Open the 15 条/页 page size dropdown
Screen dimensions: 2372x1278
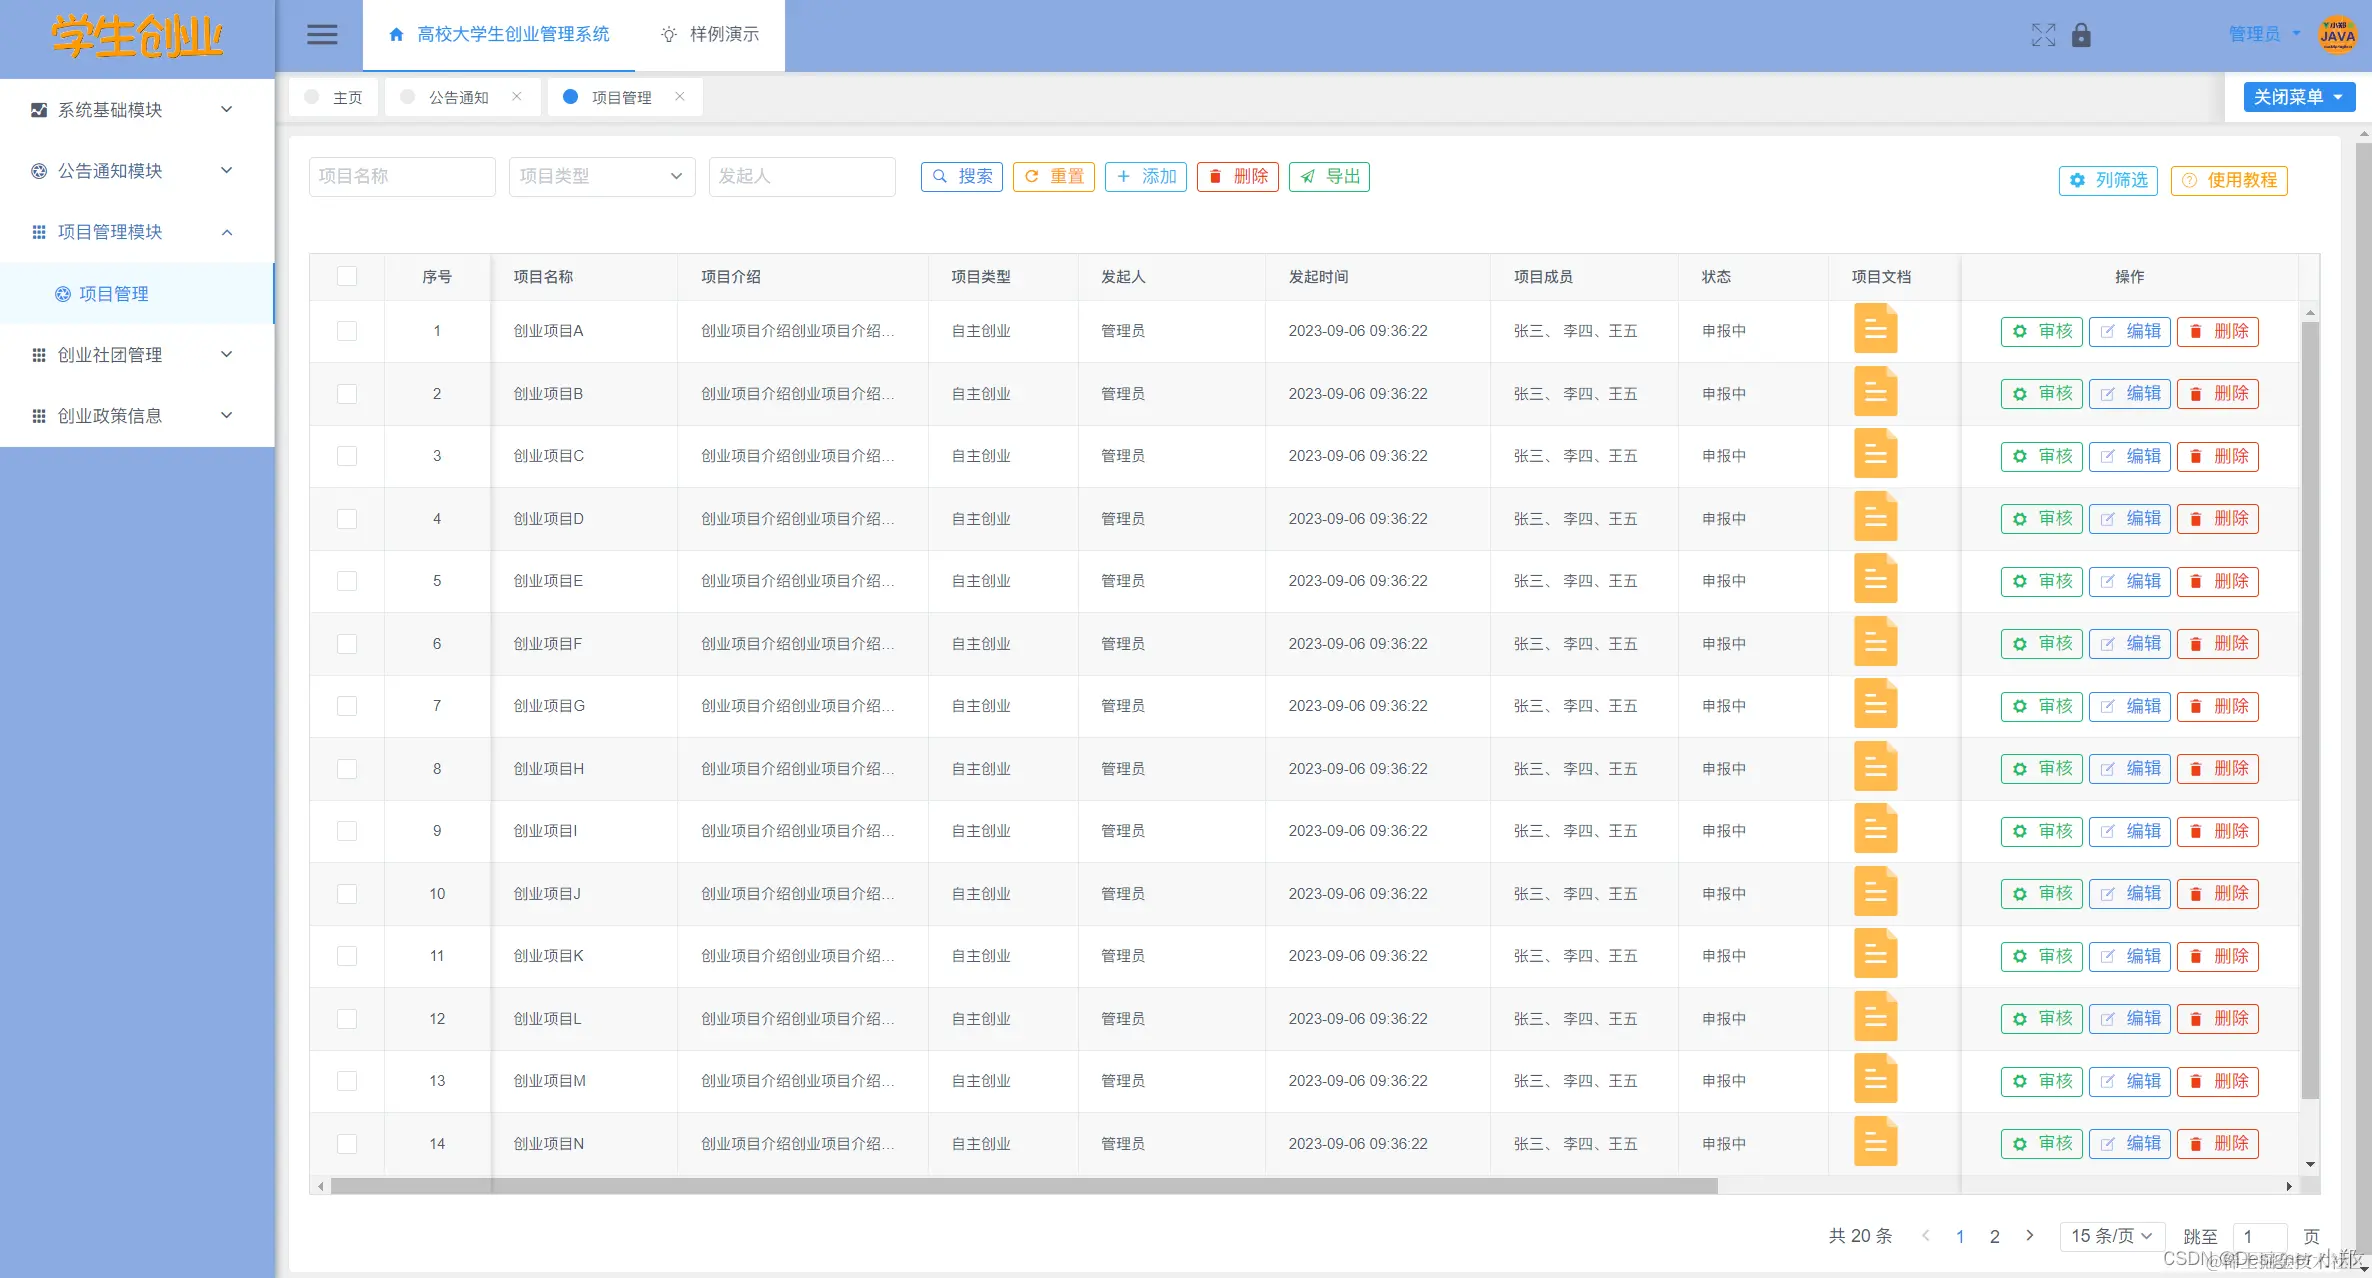tap(2111, 1236)
